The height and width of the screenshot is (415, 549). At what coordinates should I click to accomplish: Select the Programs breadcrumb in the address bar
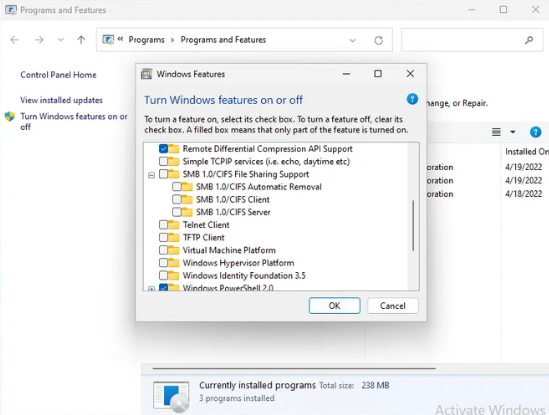click(146, 40)
